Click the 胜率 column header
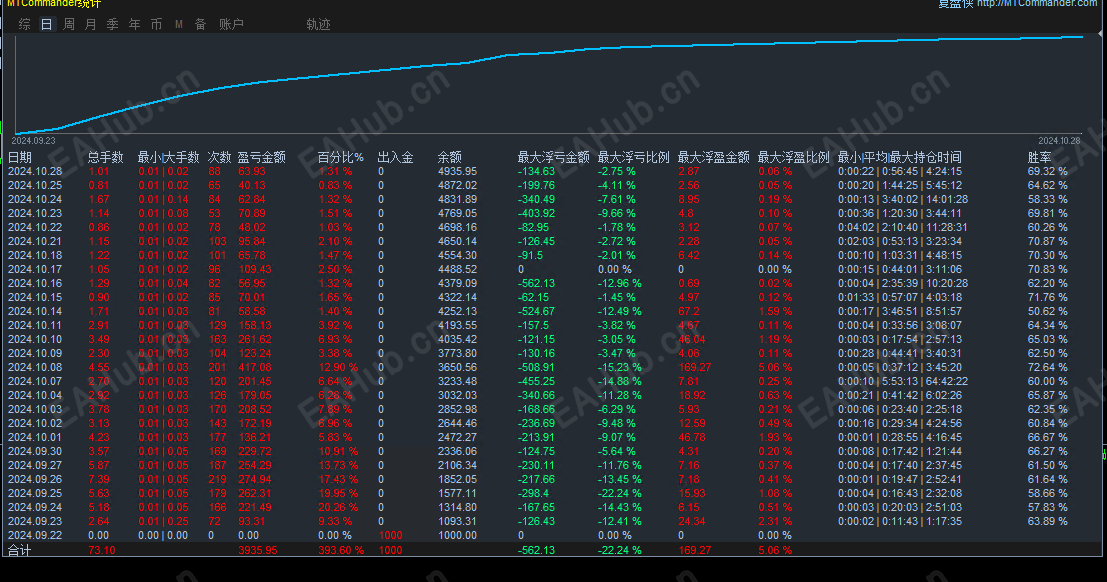Screen dimensions: 1107x582 click(1039, 157)
